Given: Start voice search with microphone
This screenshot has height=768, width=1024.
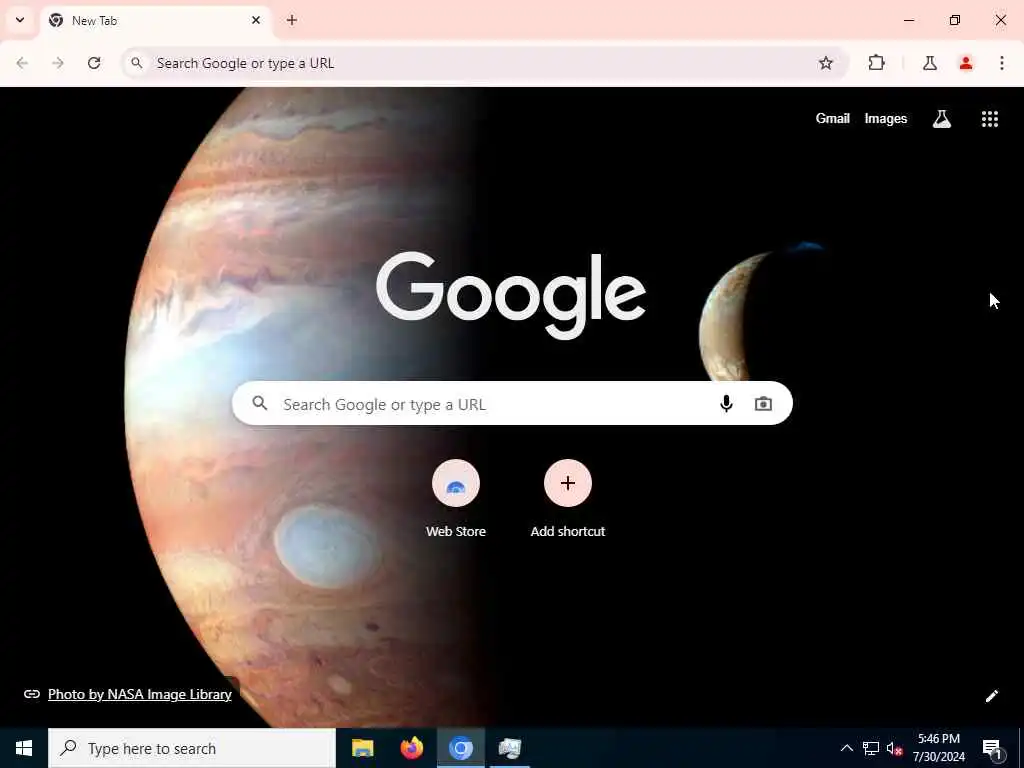Looking at the screenshot, I should tap(726, 404).
